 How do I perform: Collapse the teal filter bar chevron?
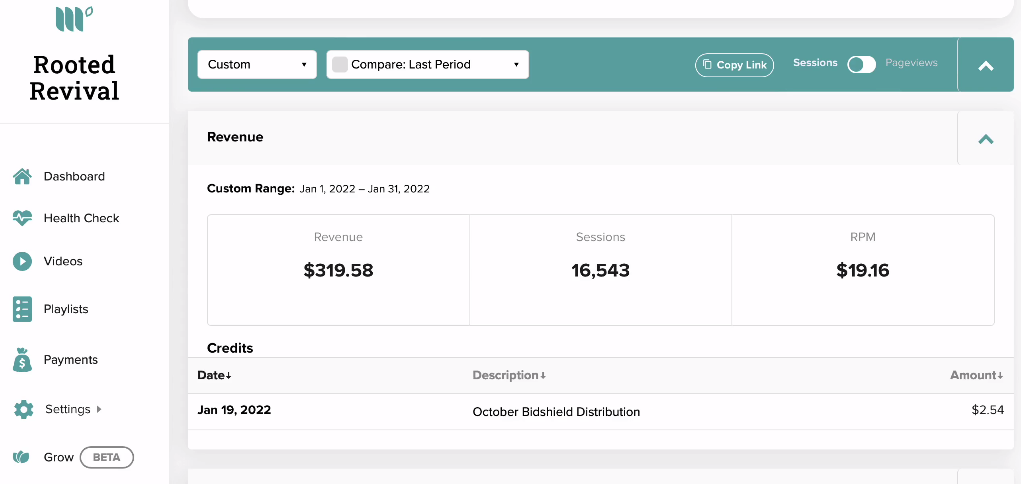coord(986,65)
